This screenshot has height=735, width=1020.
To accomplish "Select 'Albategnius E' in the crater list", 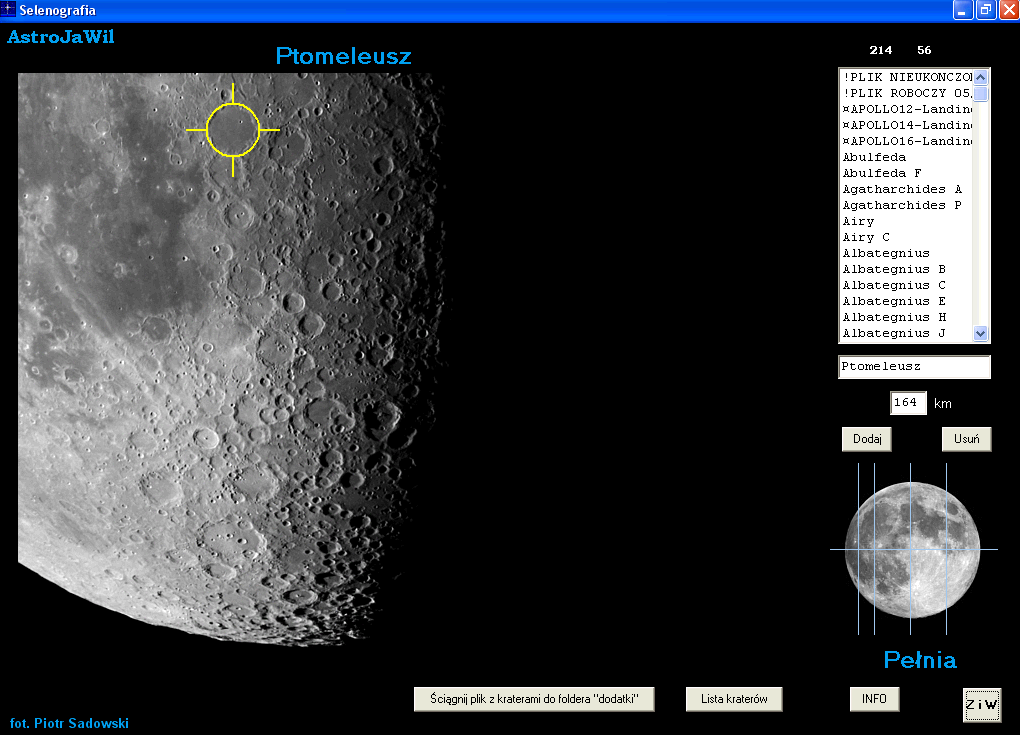I will point(907,301).
